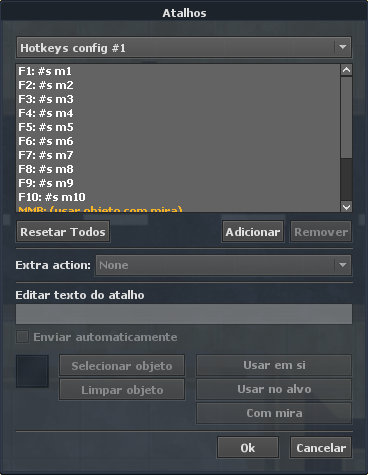Confirm with the Ok button
The image size is (368, 475).
point(248,448)
